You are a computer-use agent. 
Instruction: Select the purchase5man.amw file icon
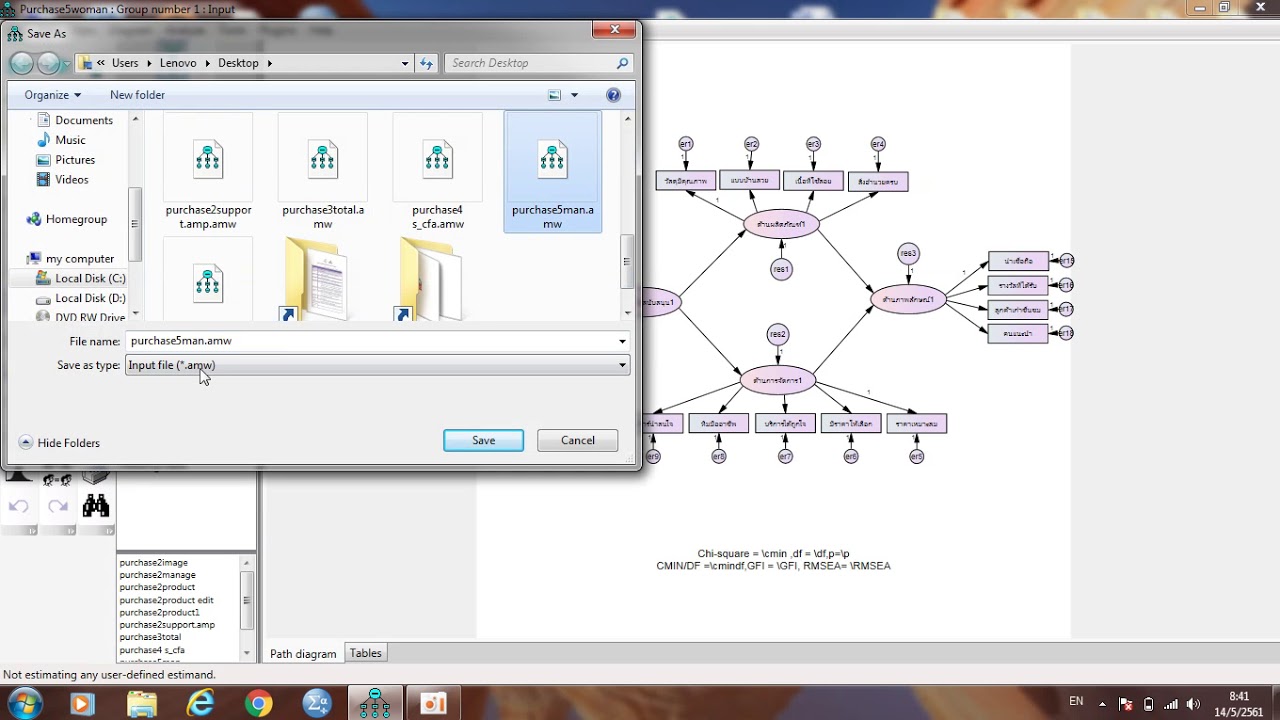point(553,161)
